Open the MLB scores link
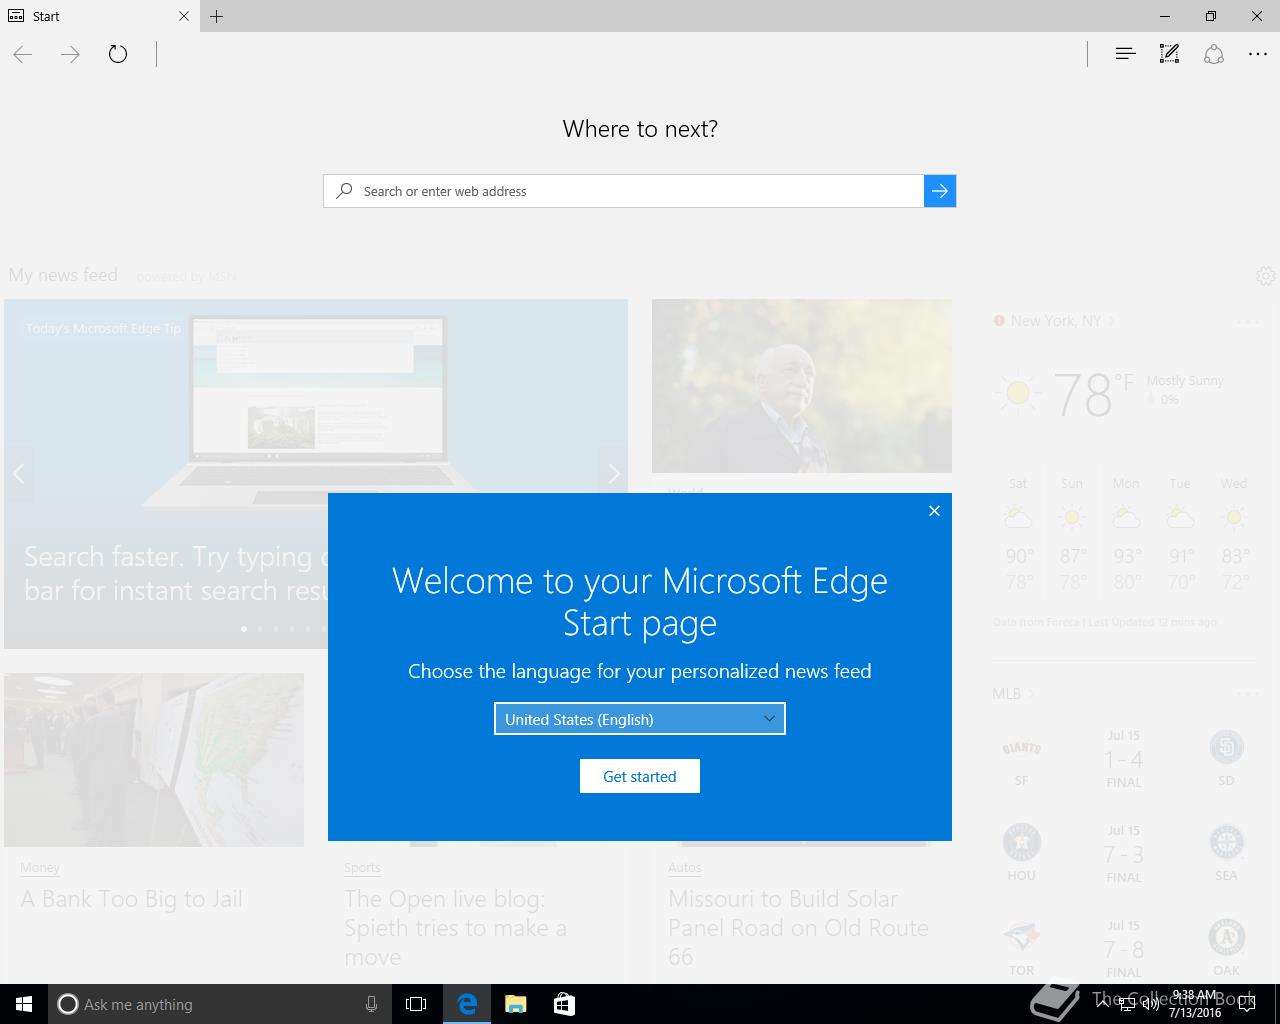This screenshot has height=1024, width=1280. (1013, 693)
